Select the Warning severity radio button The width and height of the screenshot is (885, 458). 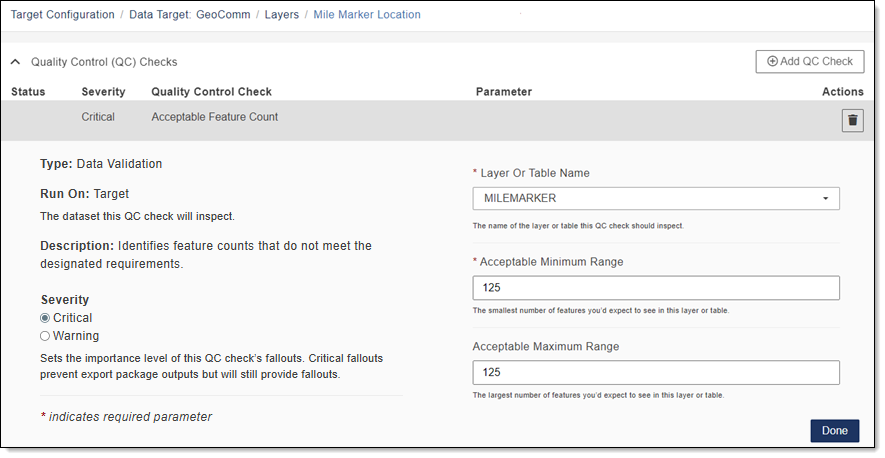coord(45,336)
